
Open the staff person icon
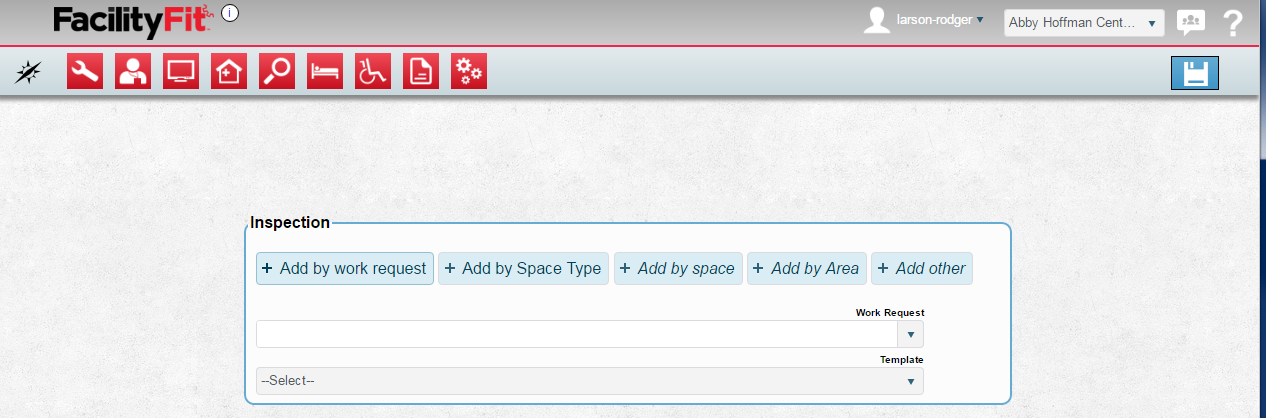click(133, 71)
